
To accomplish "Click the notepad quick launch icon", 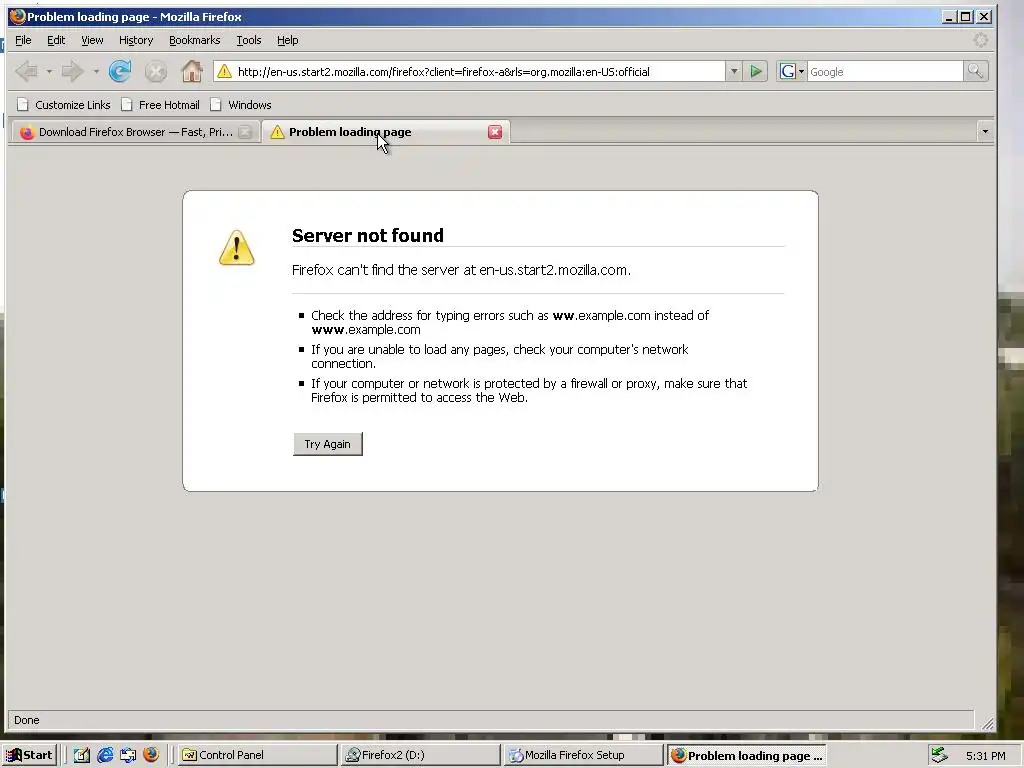I will pos(81,755).
